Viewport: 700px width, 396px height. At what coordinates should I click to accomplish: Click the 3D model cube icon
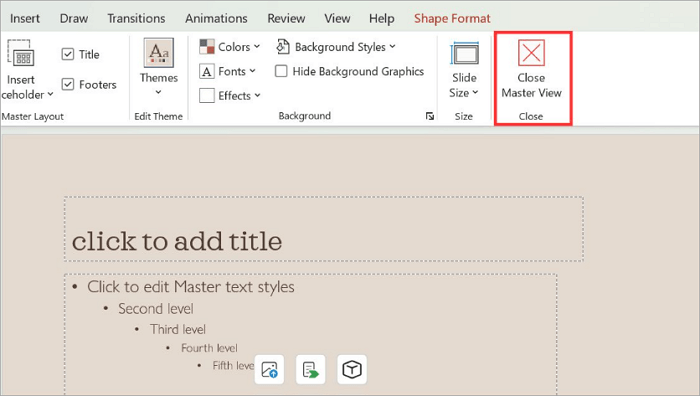coord(352,370)
